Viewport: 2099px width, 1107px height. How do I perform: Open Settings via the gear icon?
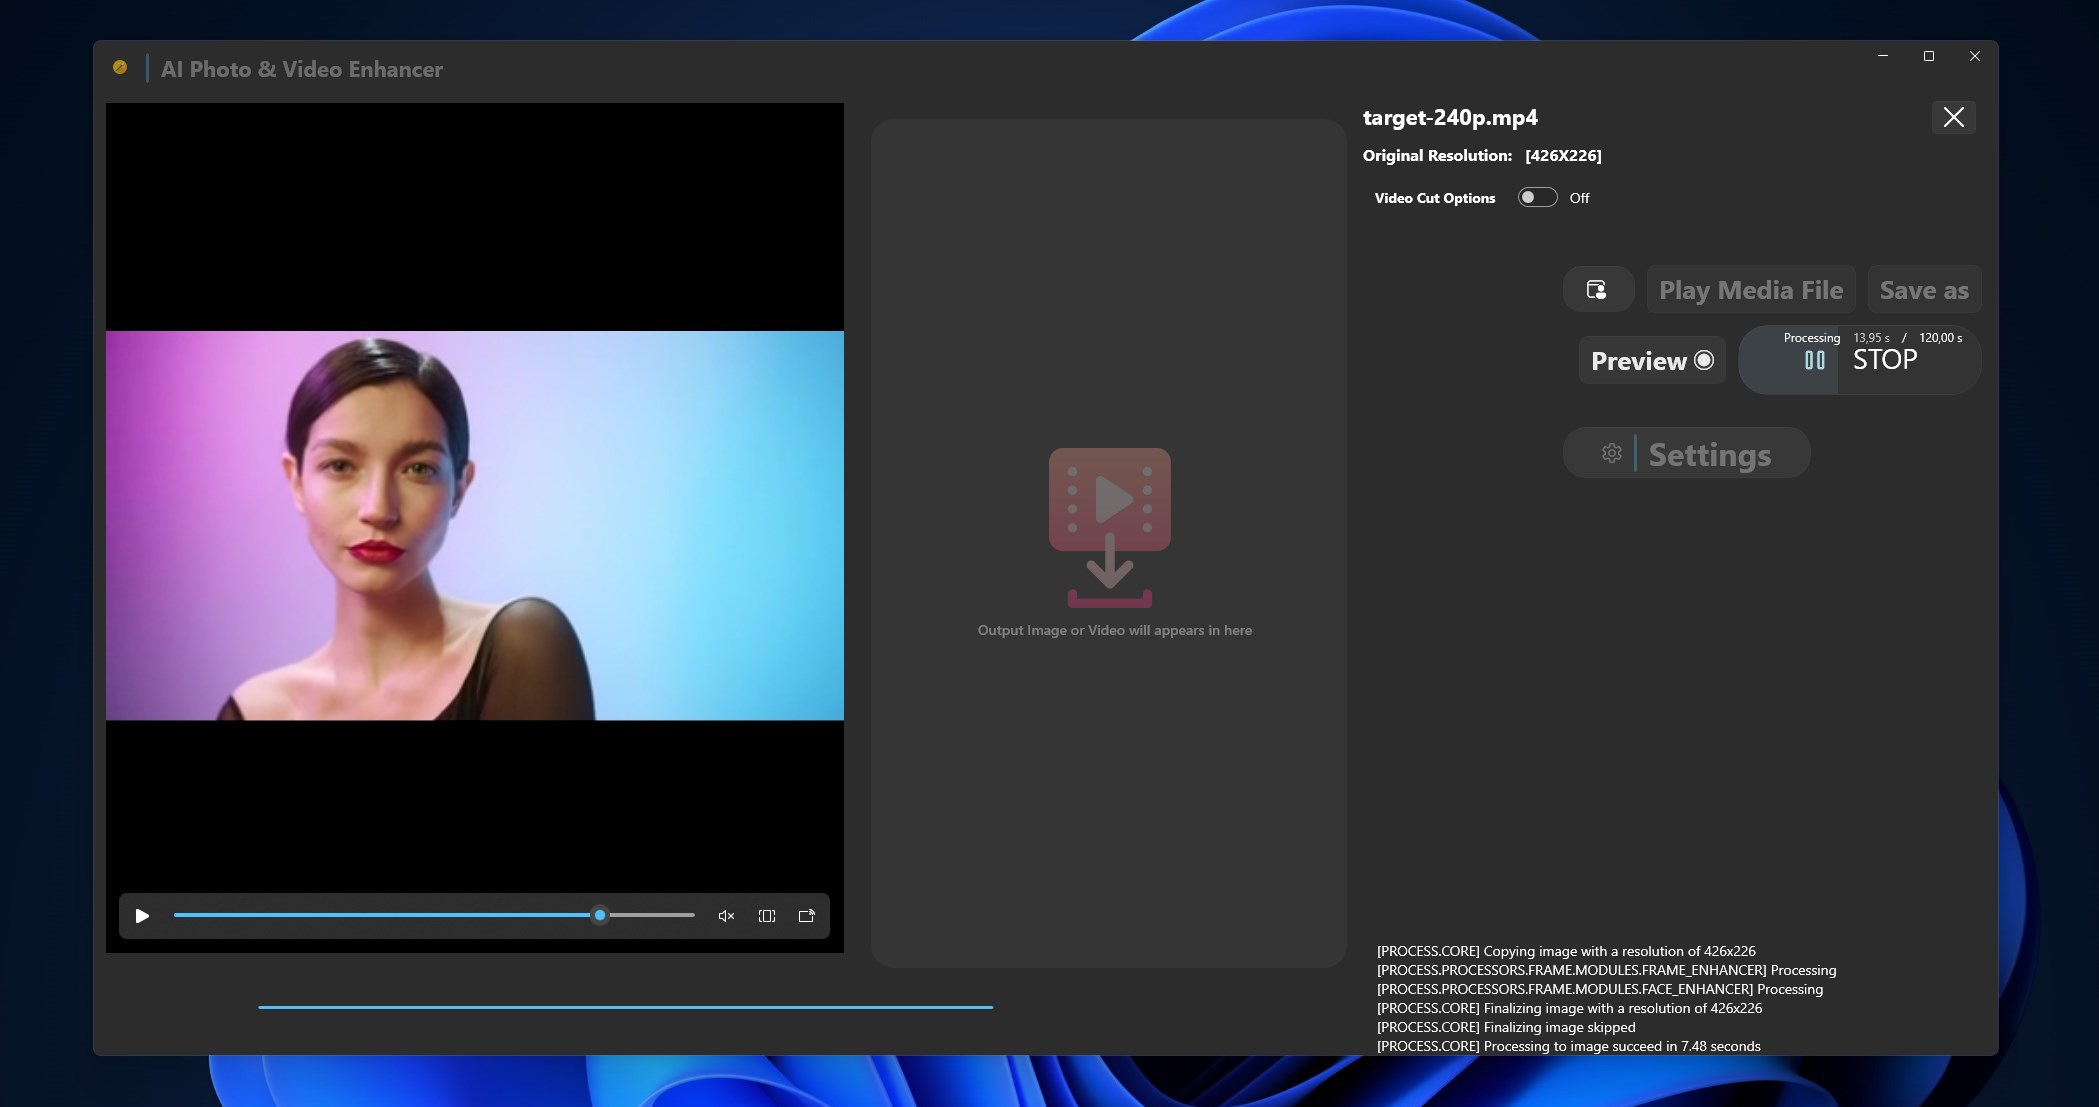1611,453
